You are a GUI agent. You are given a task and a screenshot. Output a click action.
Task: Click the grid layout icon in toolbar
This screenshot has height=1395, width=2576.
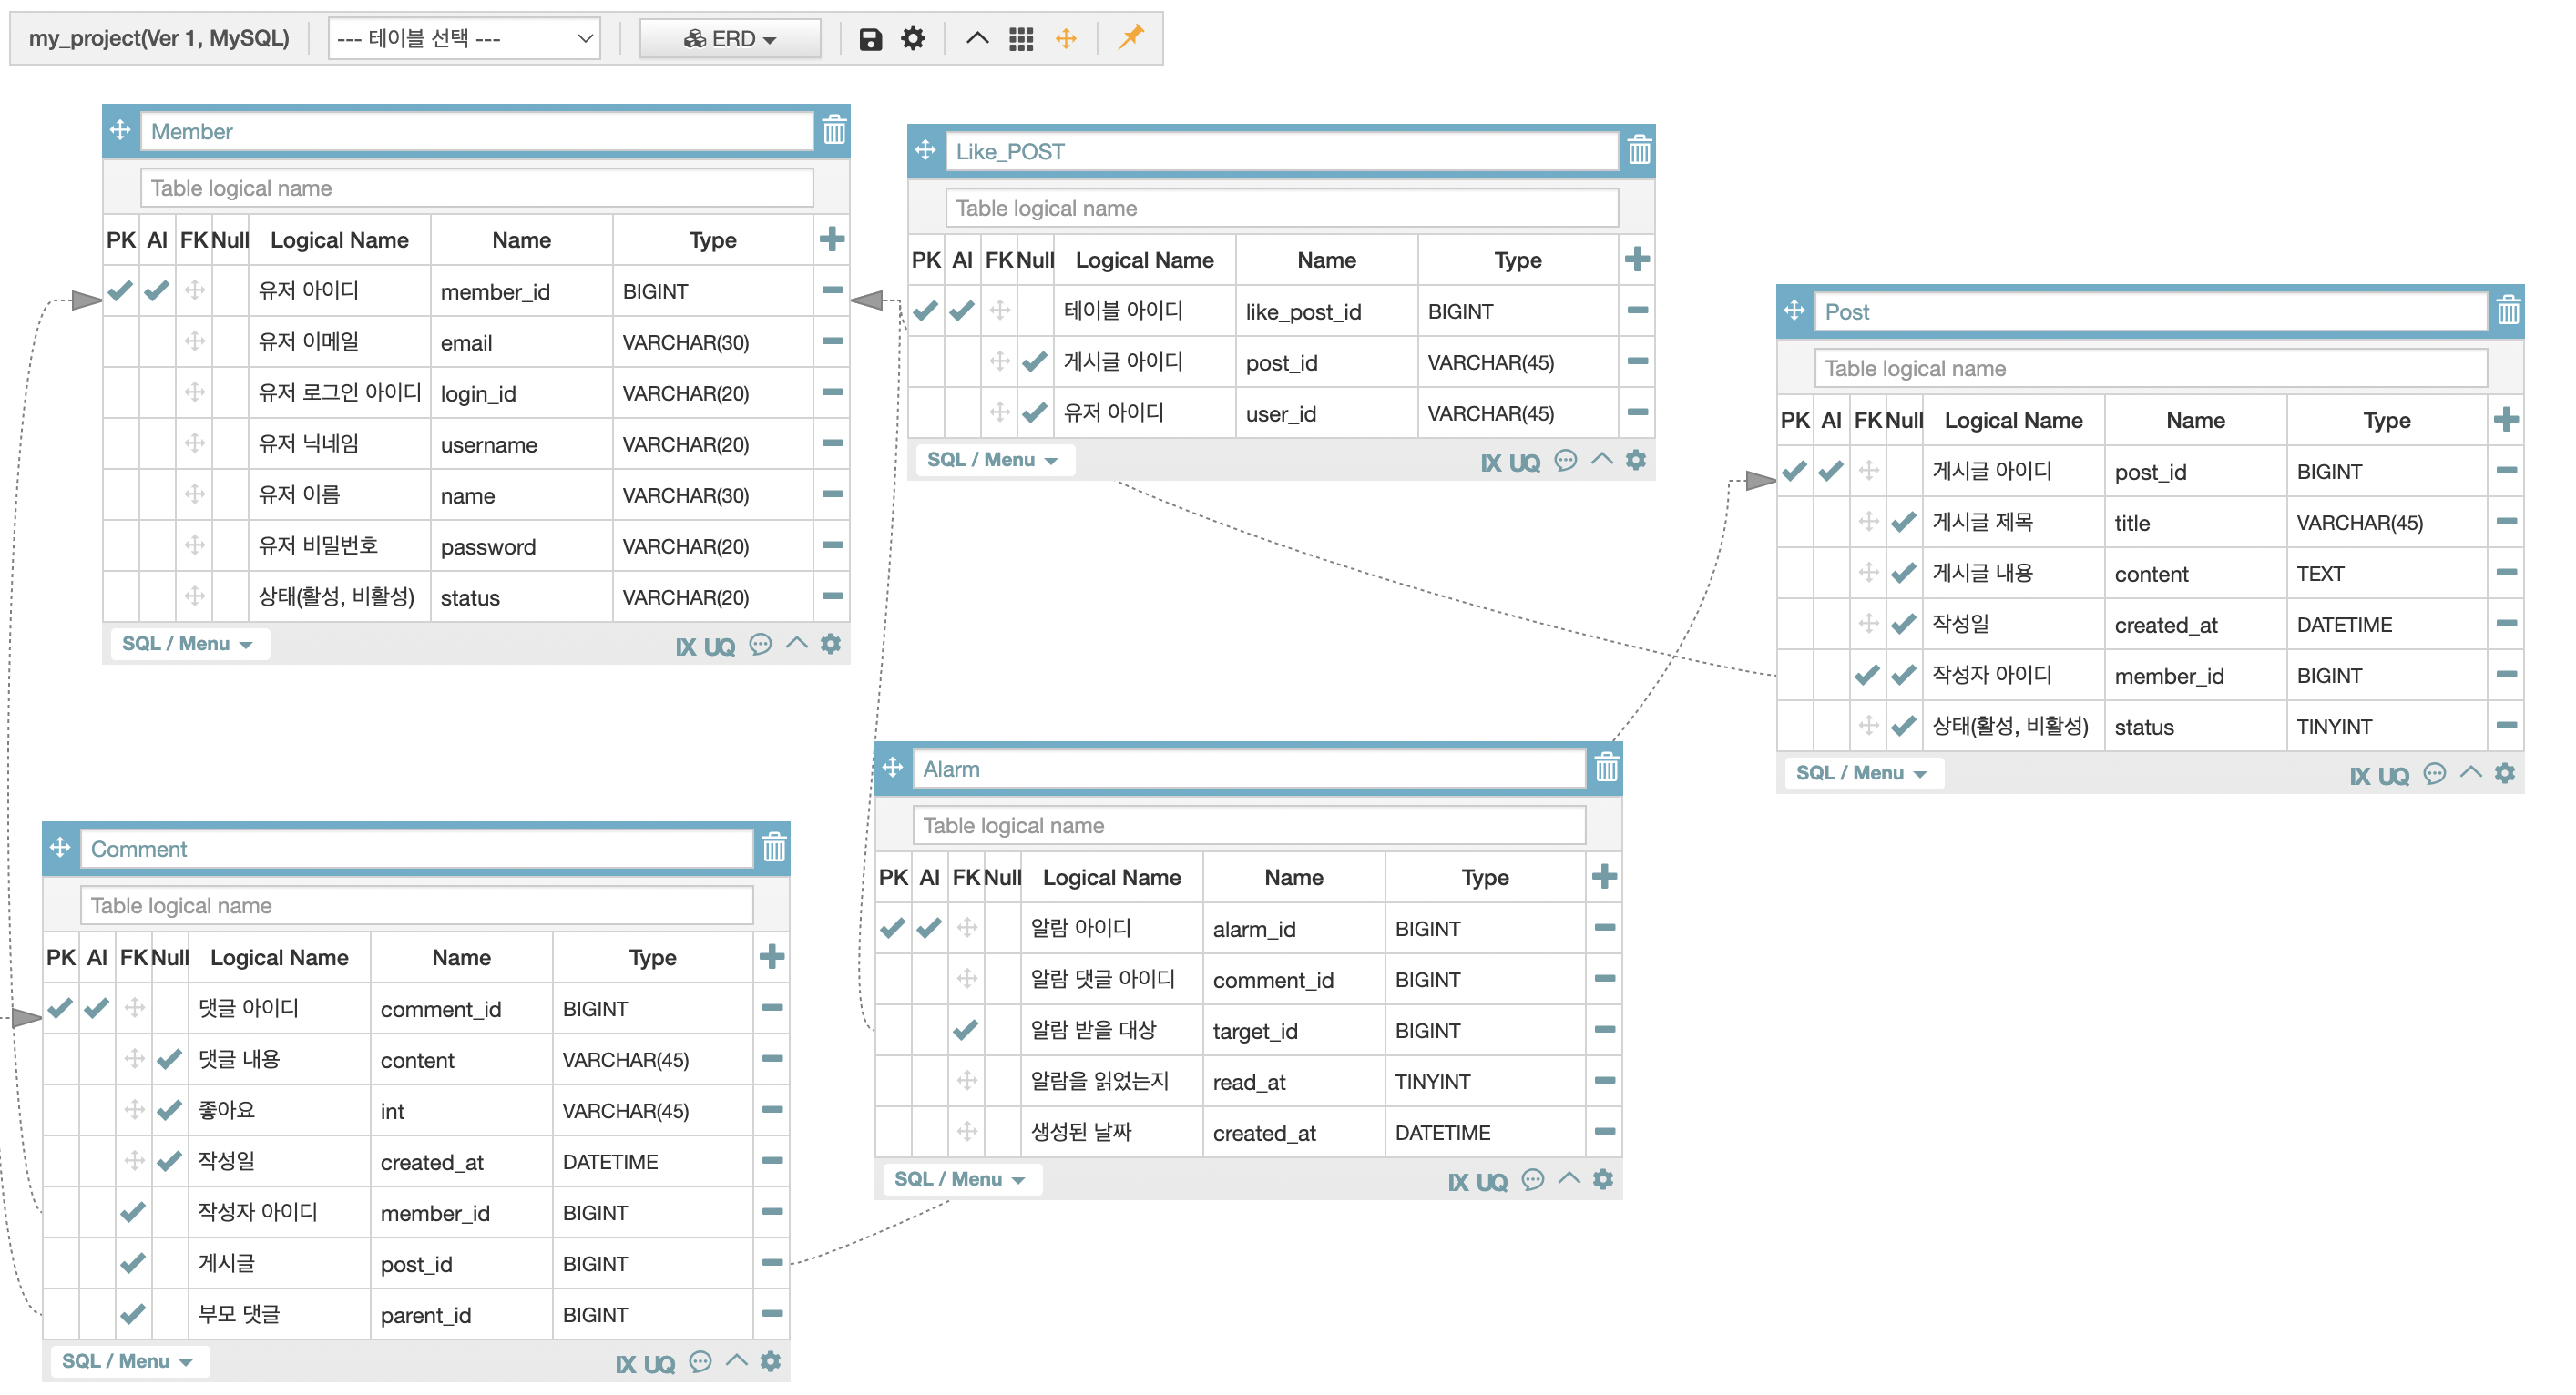tap(1021, 39)
